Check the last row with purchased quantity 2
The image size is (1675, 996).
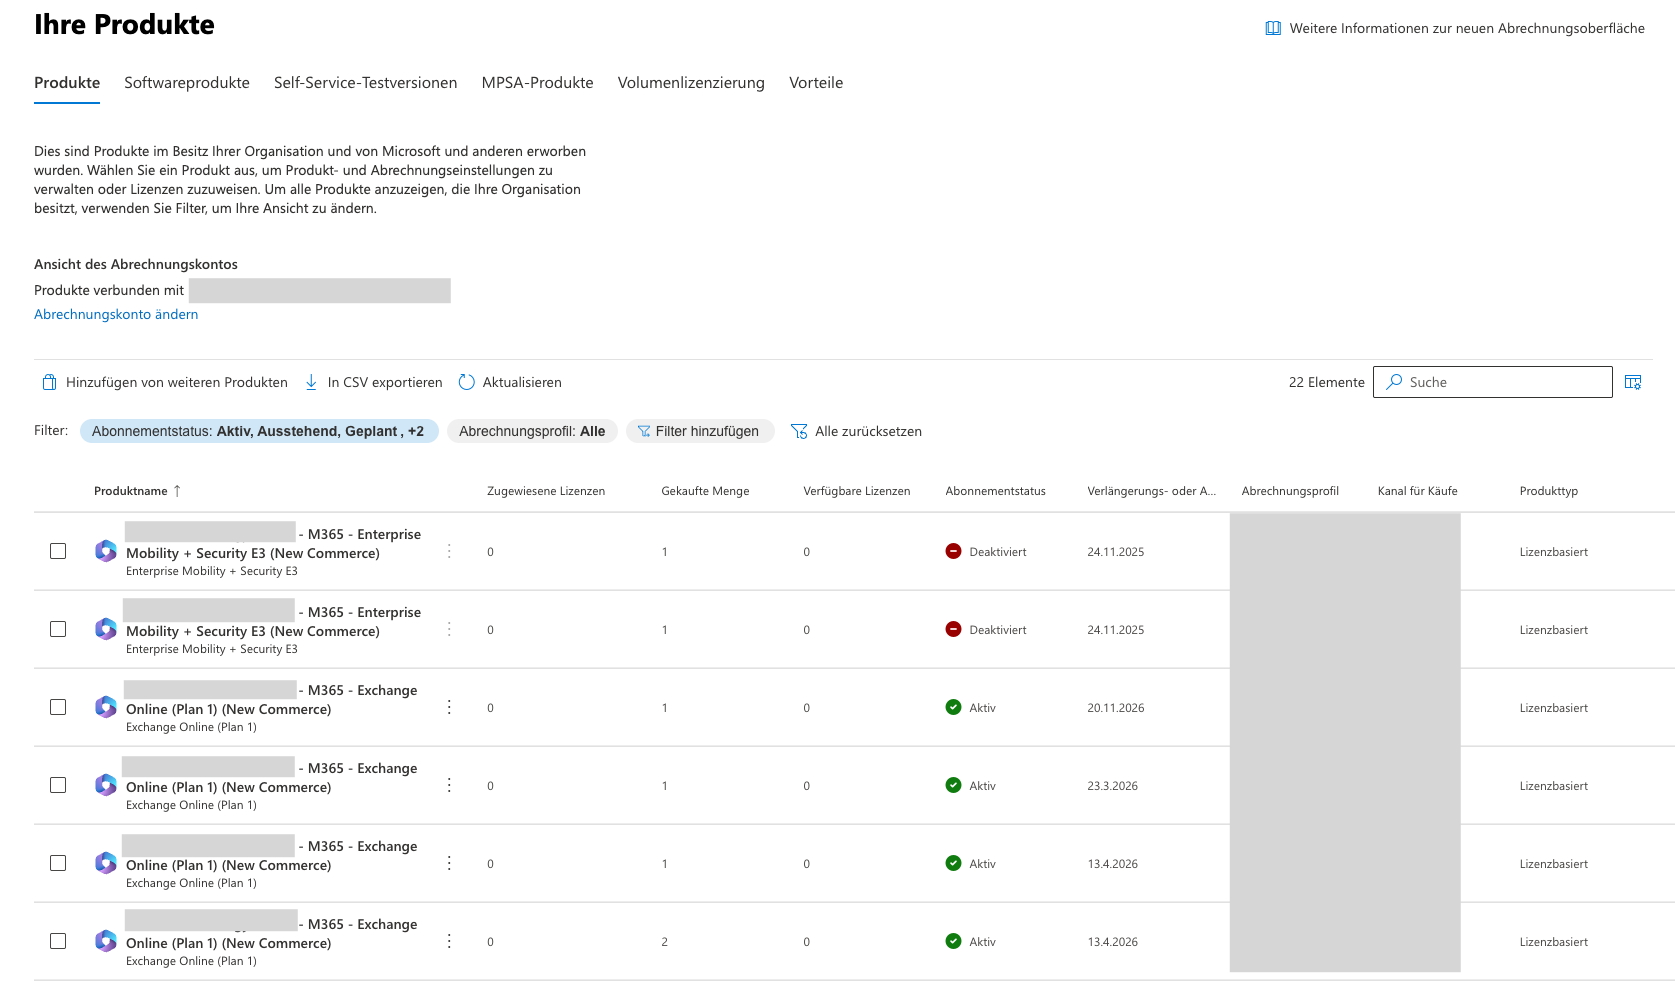coord(58,941)
